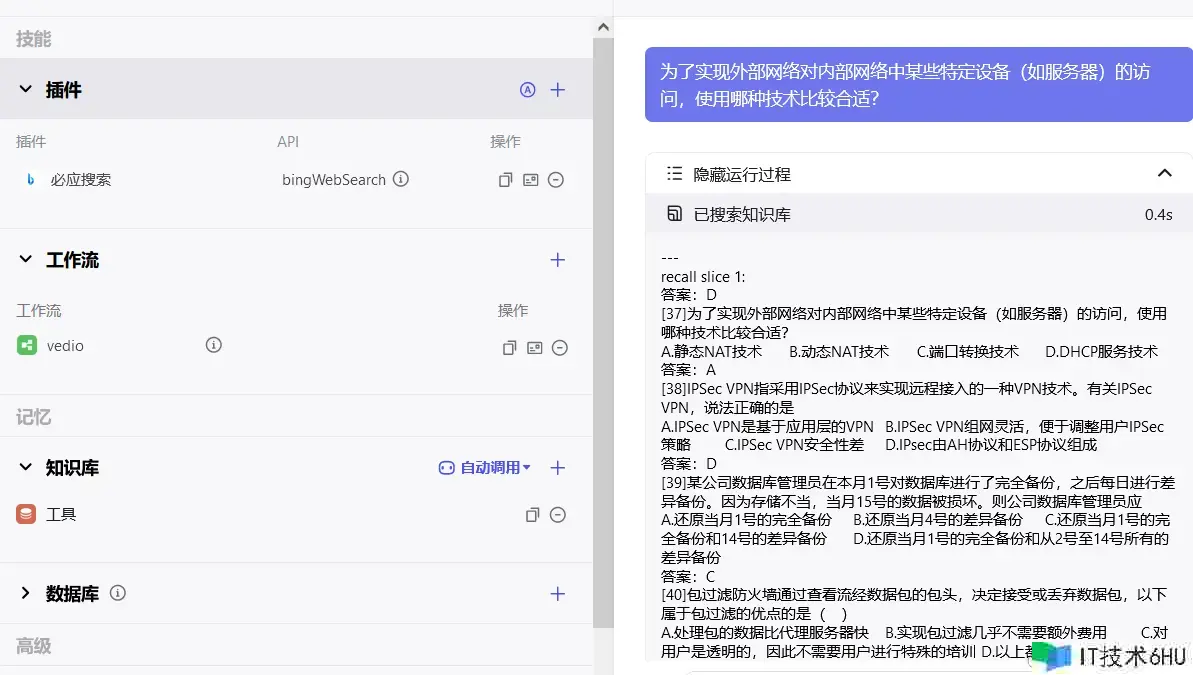This screenshot has height=675, width=1193.
Task: Open the 自动调用 dropdown
Action: point(485,468)
